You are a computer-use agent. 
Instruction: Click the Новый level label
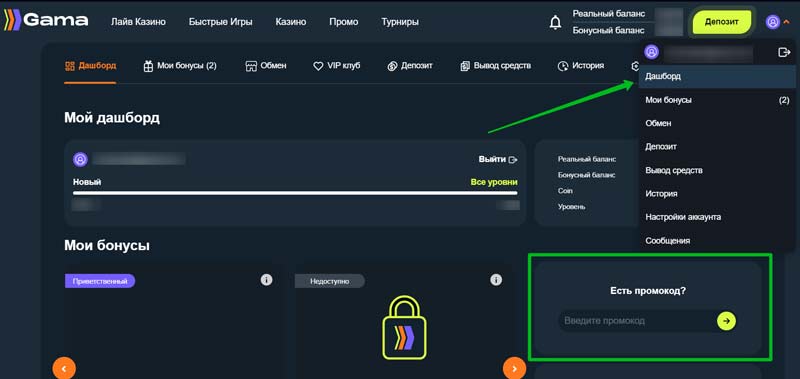pyautogui.click(x=87, y=182)
